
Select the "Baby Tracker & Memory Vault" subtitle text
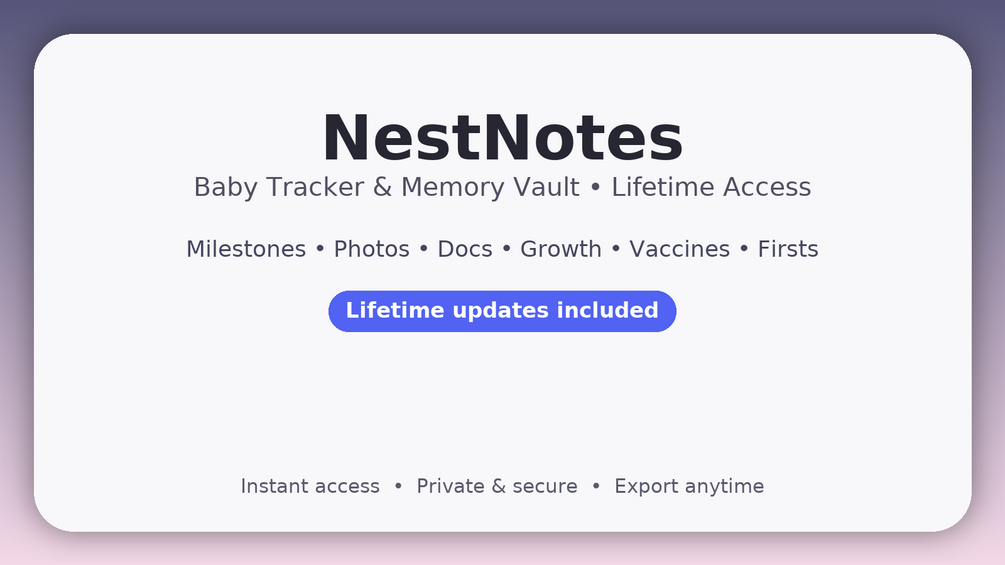(386, 187)
